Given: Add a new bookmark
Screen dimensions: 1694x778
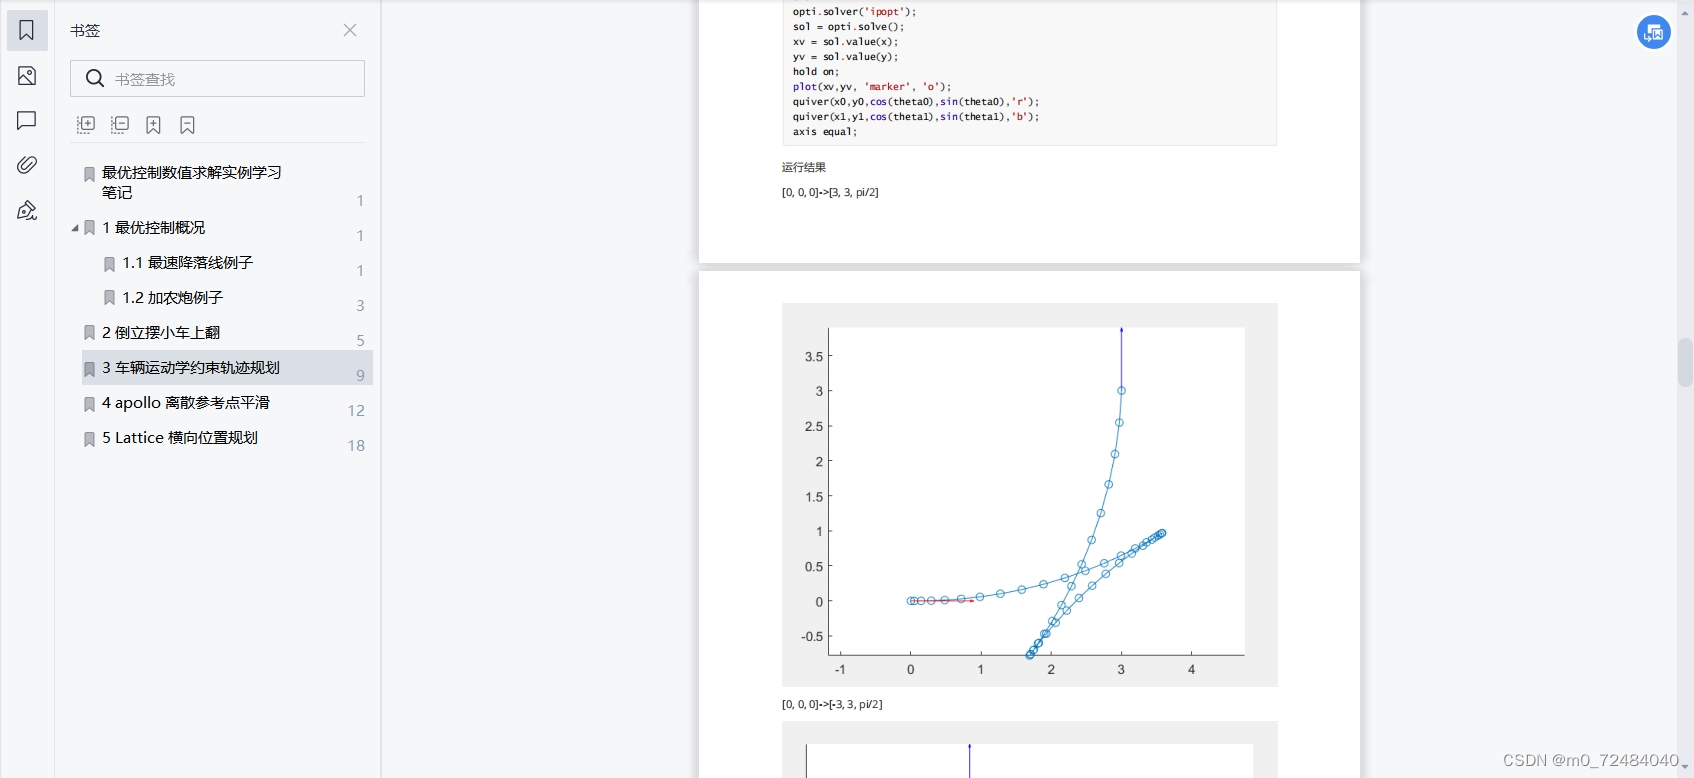Looking at the screenshot, I should (153, 125).
